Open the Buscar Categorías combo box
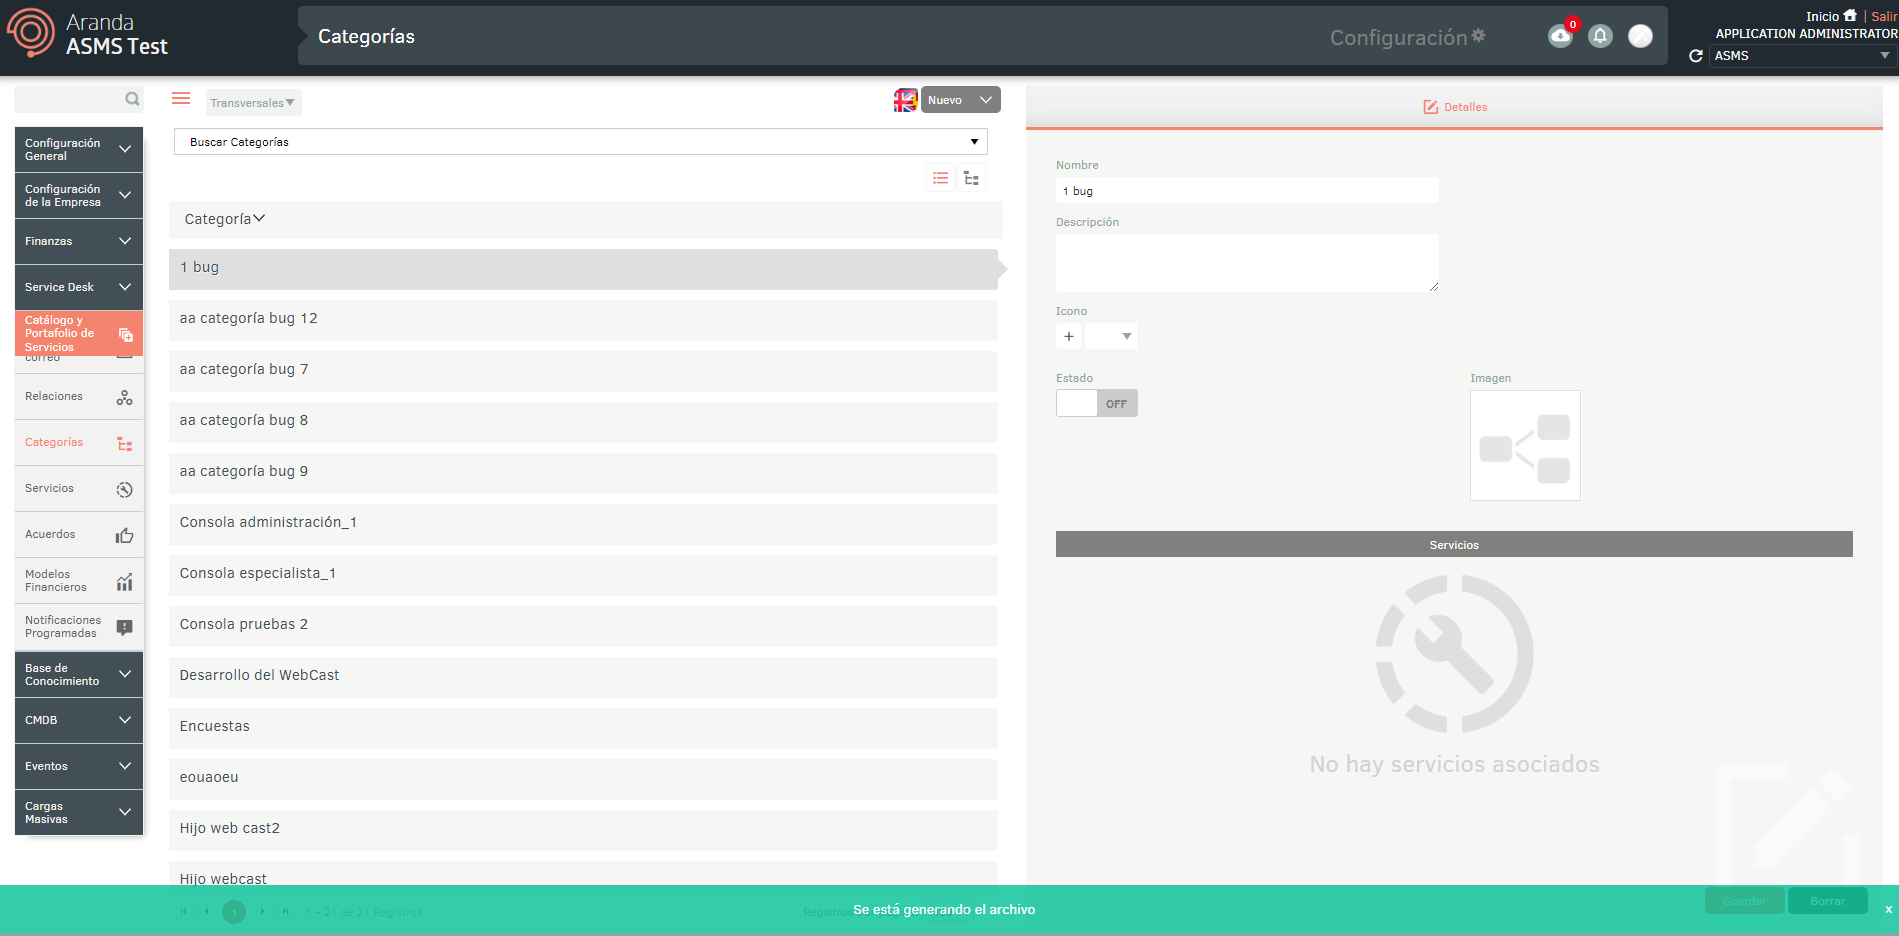The image size is (1899, 936). pyautogui.click(x=580, y=142)
